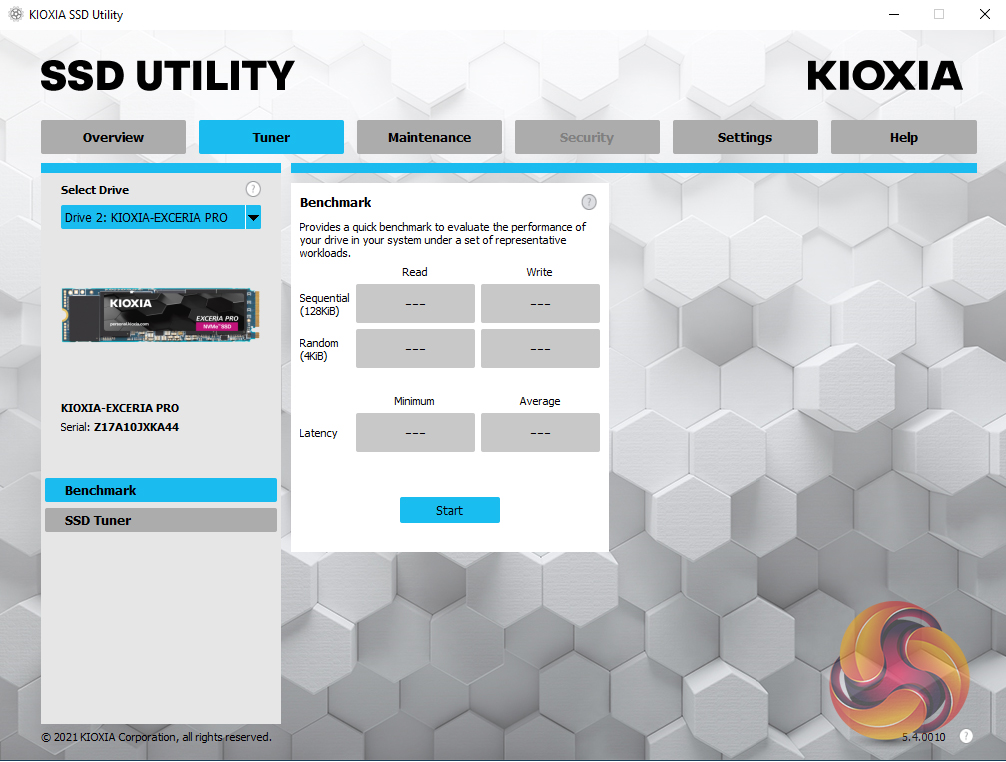Minimize the KIOXIA SSD Utility window
1006x762 pixels.
pyautogui.click(x=894, y=14)
